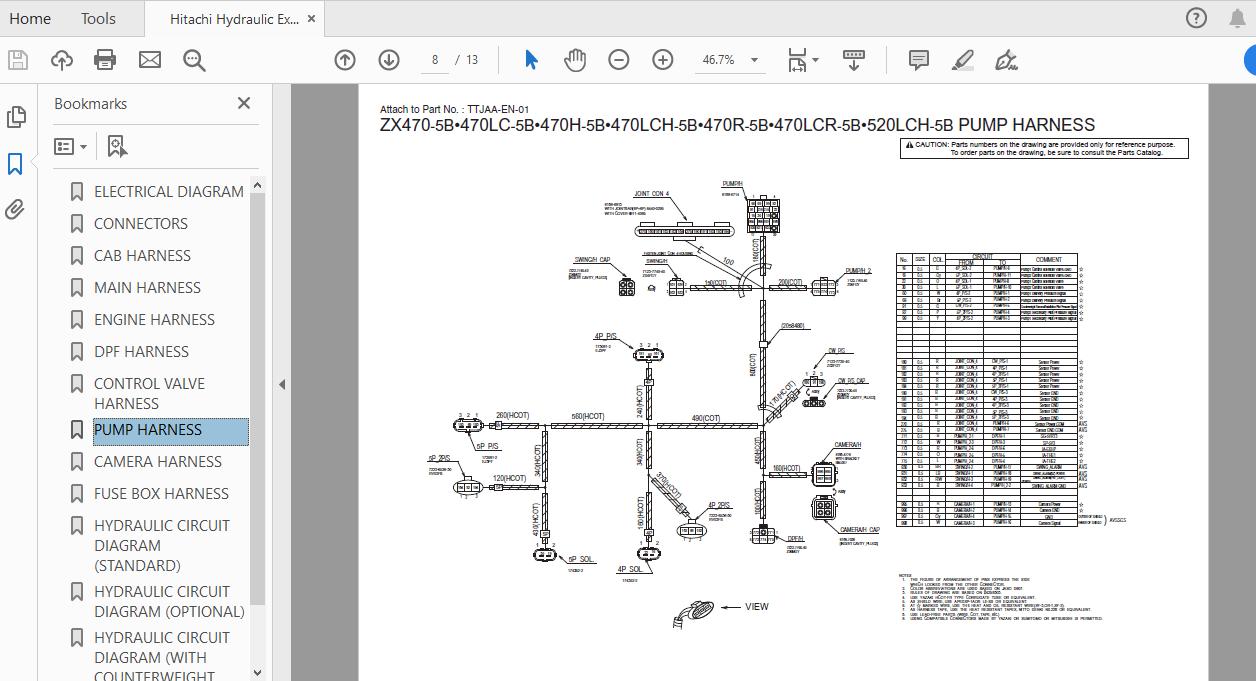Viewport: 1256px width, 681px height.
Task: Open HYDRAULIC CIRCUIT DIAGRAM (STANDARD) bookmark
Action: pyautogui.click(x=162, y=545)
